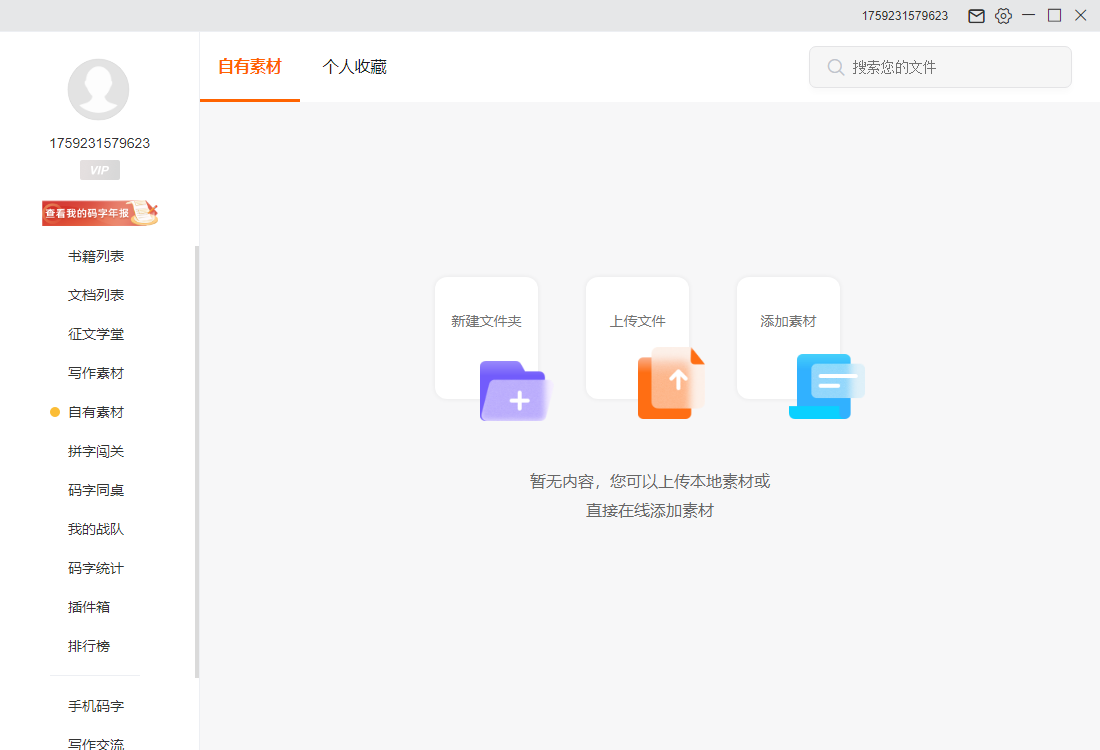Image resolution: width=1100 pixels, height=750 pixels.
Task: Click 上传文件 card label
Action: pyautogui.click(x=637, y=321)
